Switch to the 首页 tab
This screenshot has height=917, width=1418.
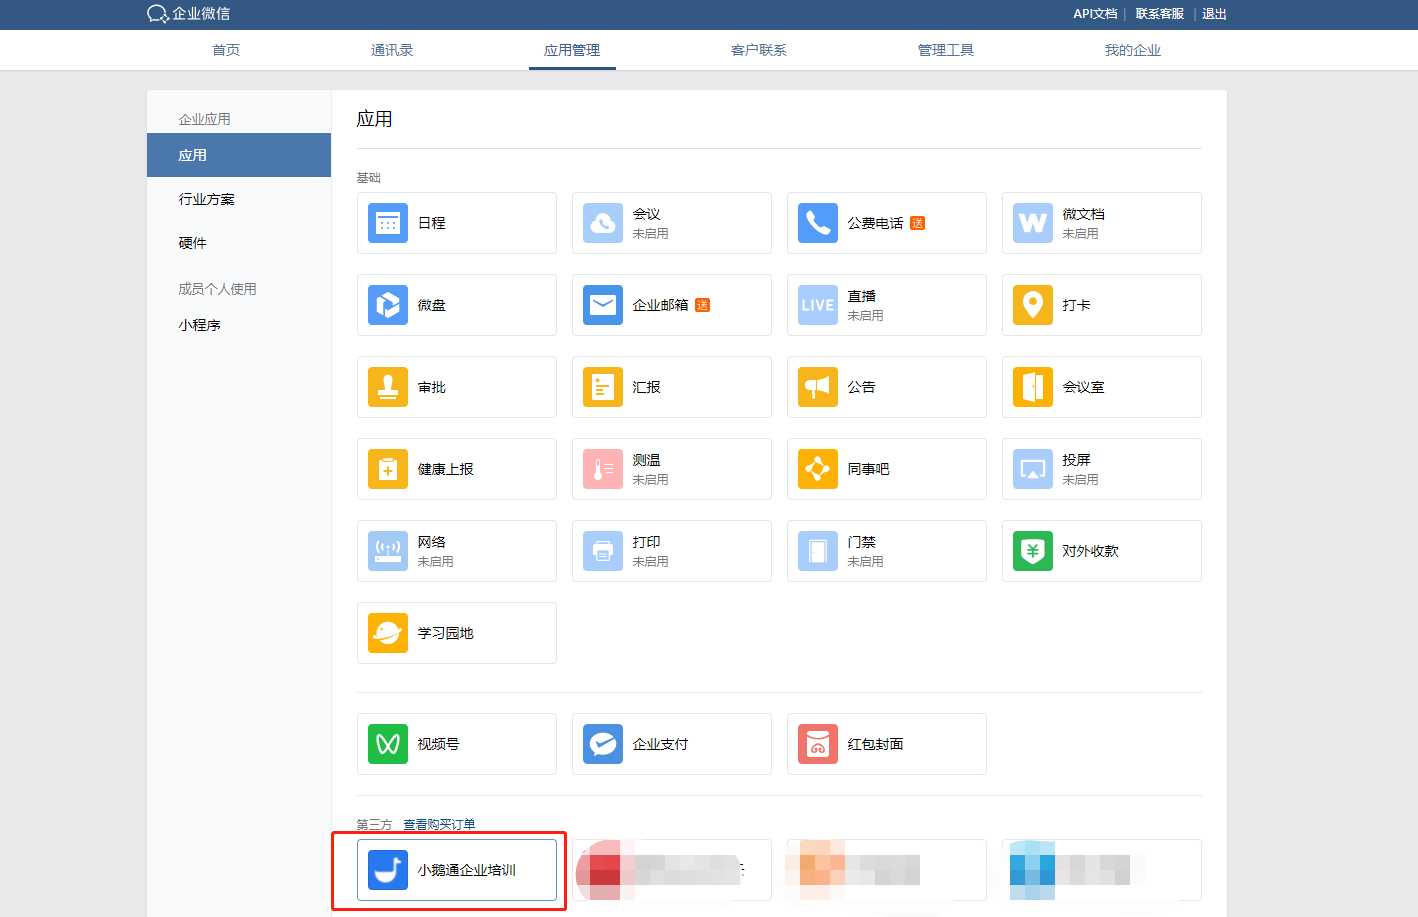pos(226,50)
